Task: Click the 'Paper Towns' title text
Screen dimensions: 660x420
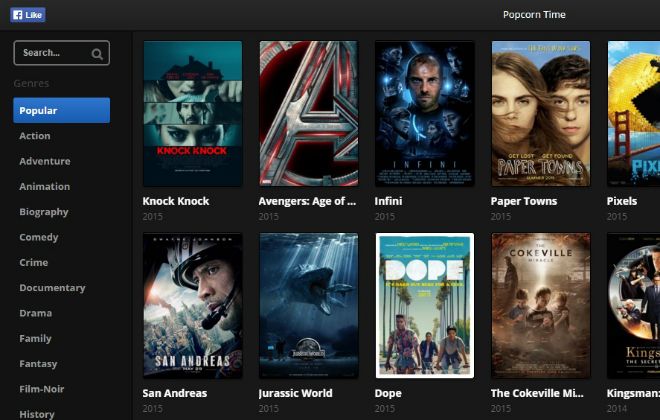Action: [x=524, y=202]
